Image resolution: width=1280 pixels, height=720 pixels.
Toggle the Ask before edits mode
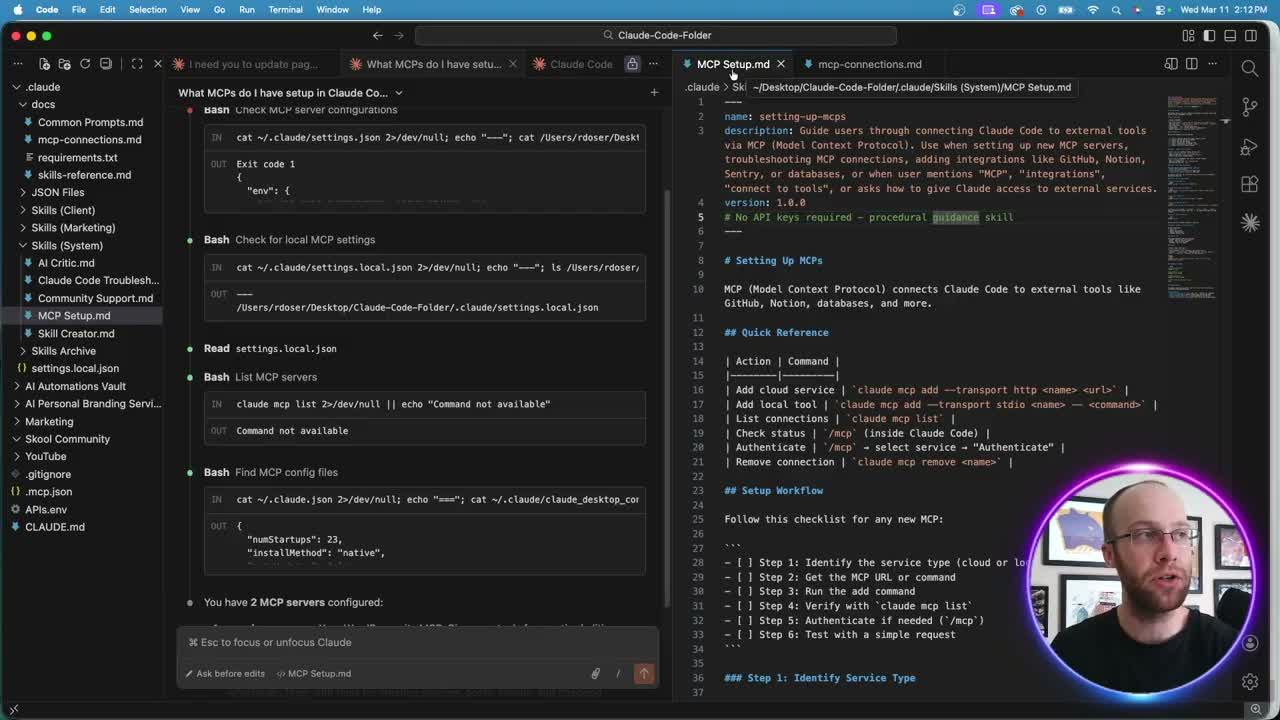point(225,674)
